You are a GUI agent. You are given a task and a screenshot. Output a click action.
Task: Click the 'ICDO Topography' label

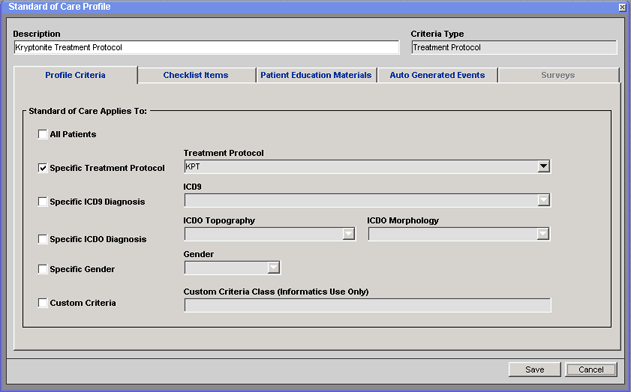pyautogui.click(x=219, y=221)
